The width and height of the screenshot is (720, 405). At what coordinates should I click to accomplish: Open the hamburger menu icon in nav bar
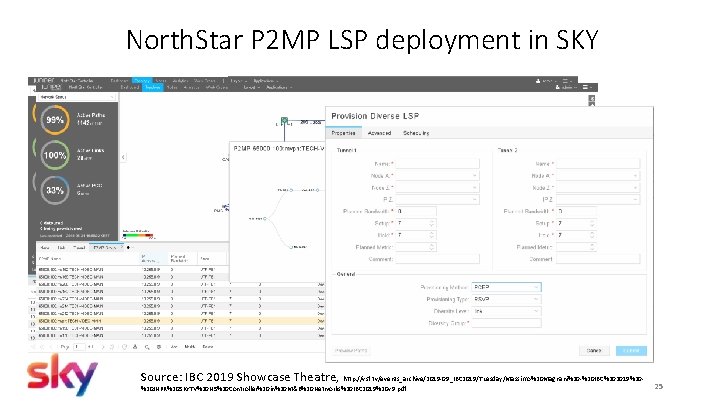(586, 87)
